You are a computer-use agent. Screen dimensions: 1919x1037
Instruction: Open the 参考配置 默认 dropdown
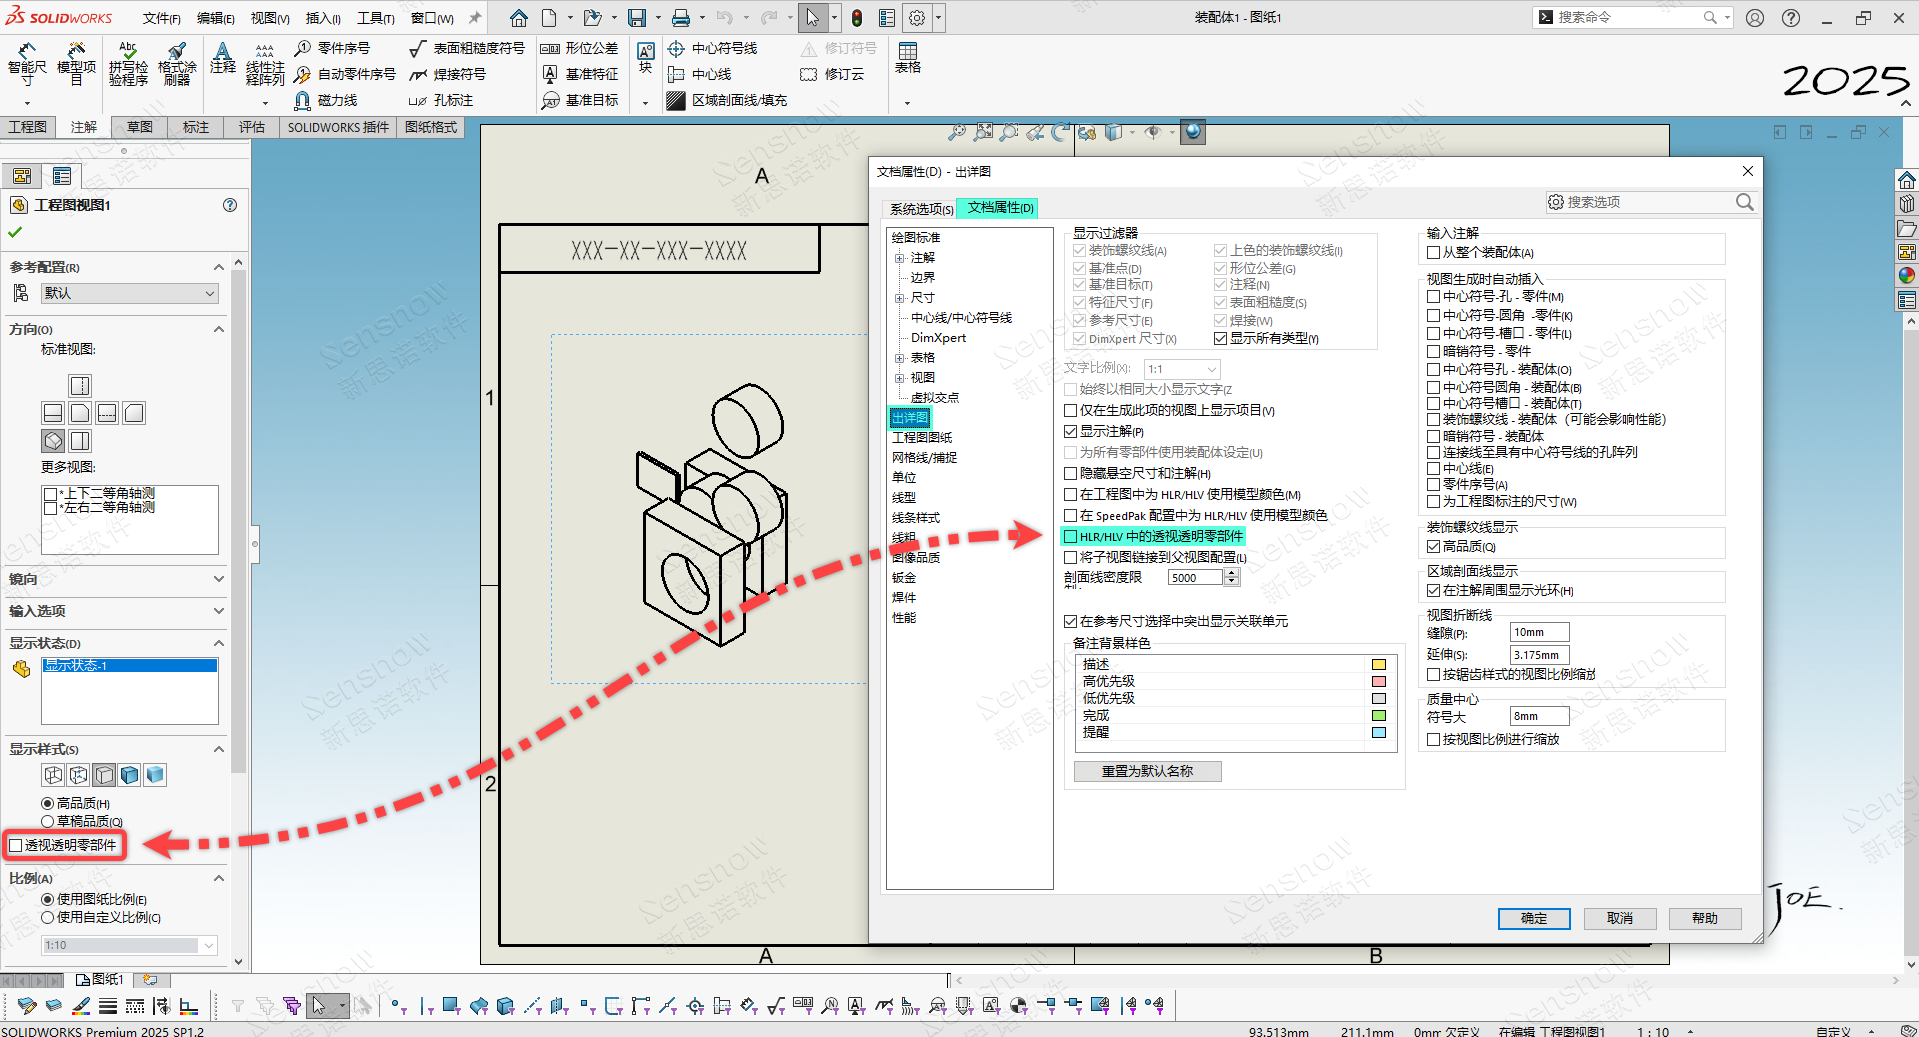pyautogui.click(x=129, y=293)
